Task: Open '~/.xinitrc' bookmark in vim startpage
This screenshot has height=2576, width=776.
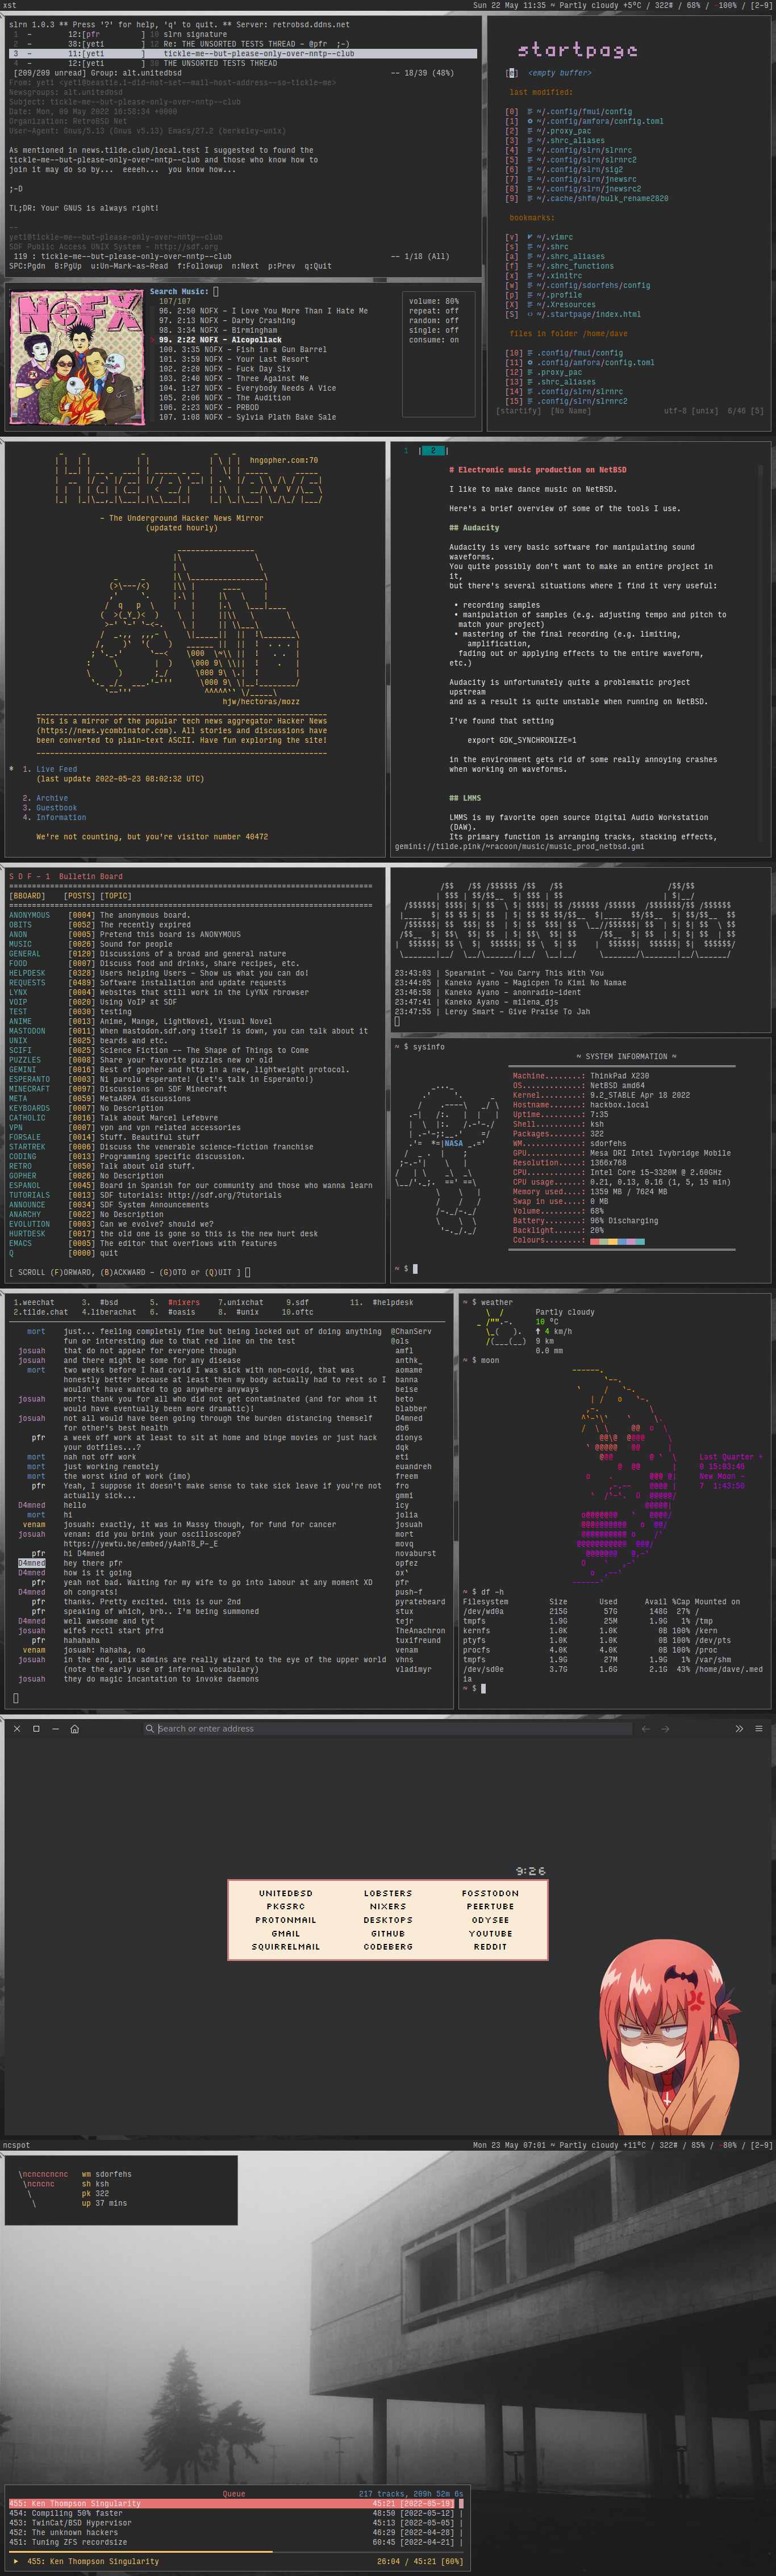Action: pyautogui.click(x=560, y=276)
